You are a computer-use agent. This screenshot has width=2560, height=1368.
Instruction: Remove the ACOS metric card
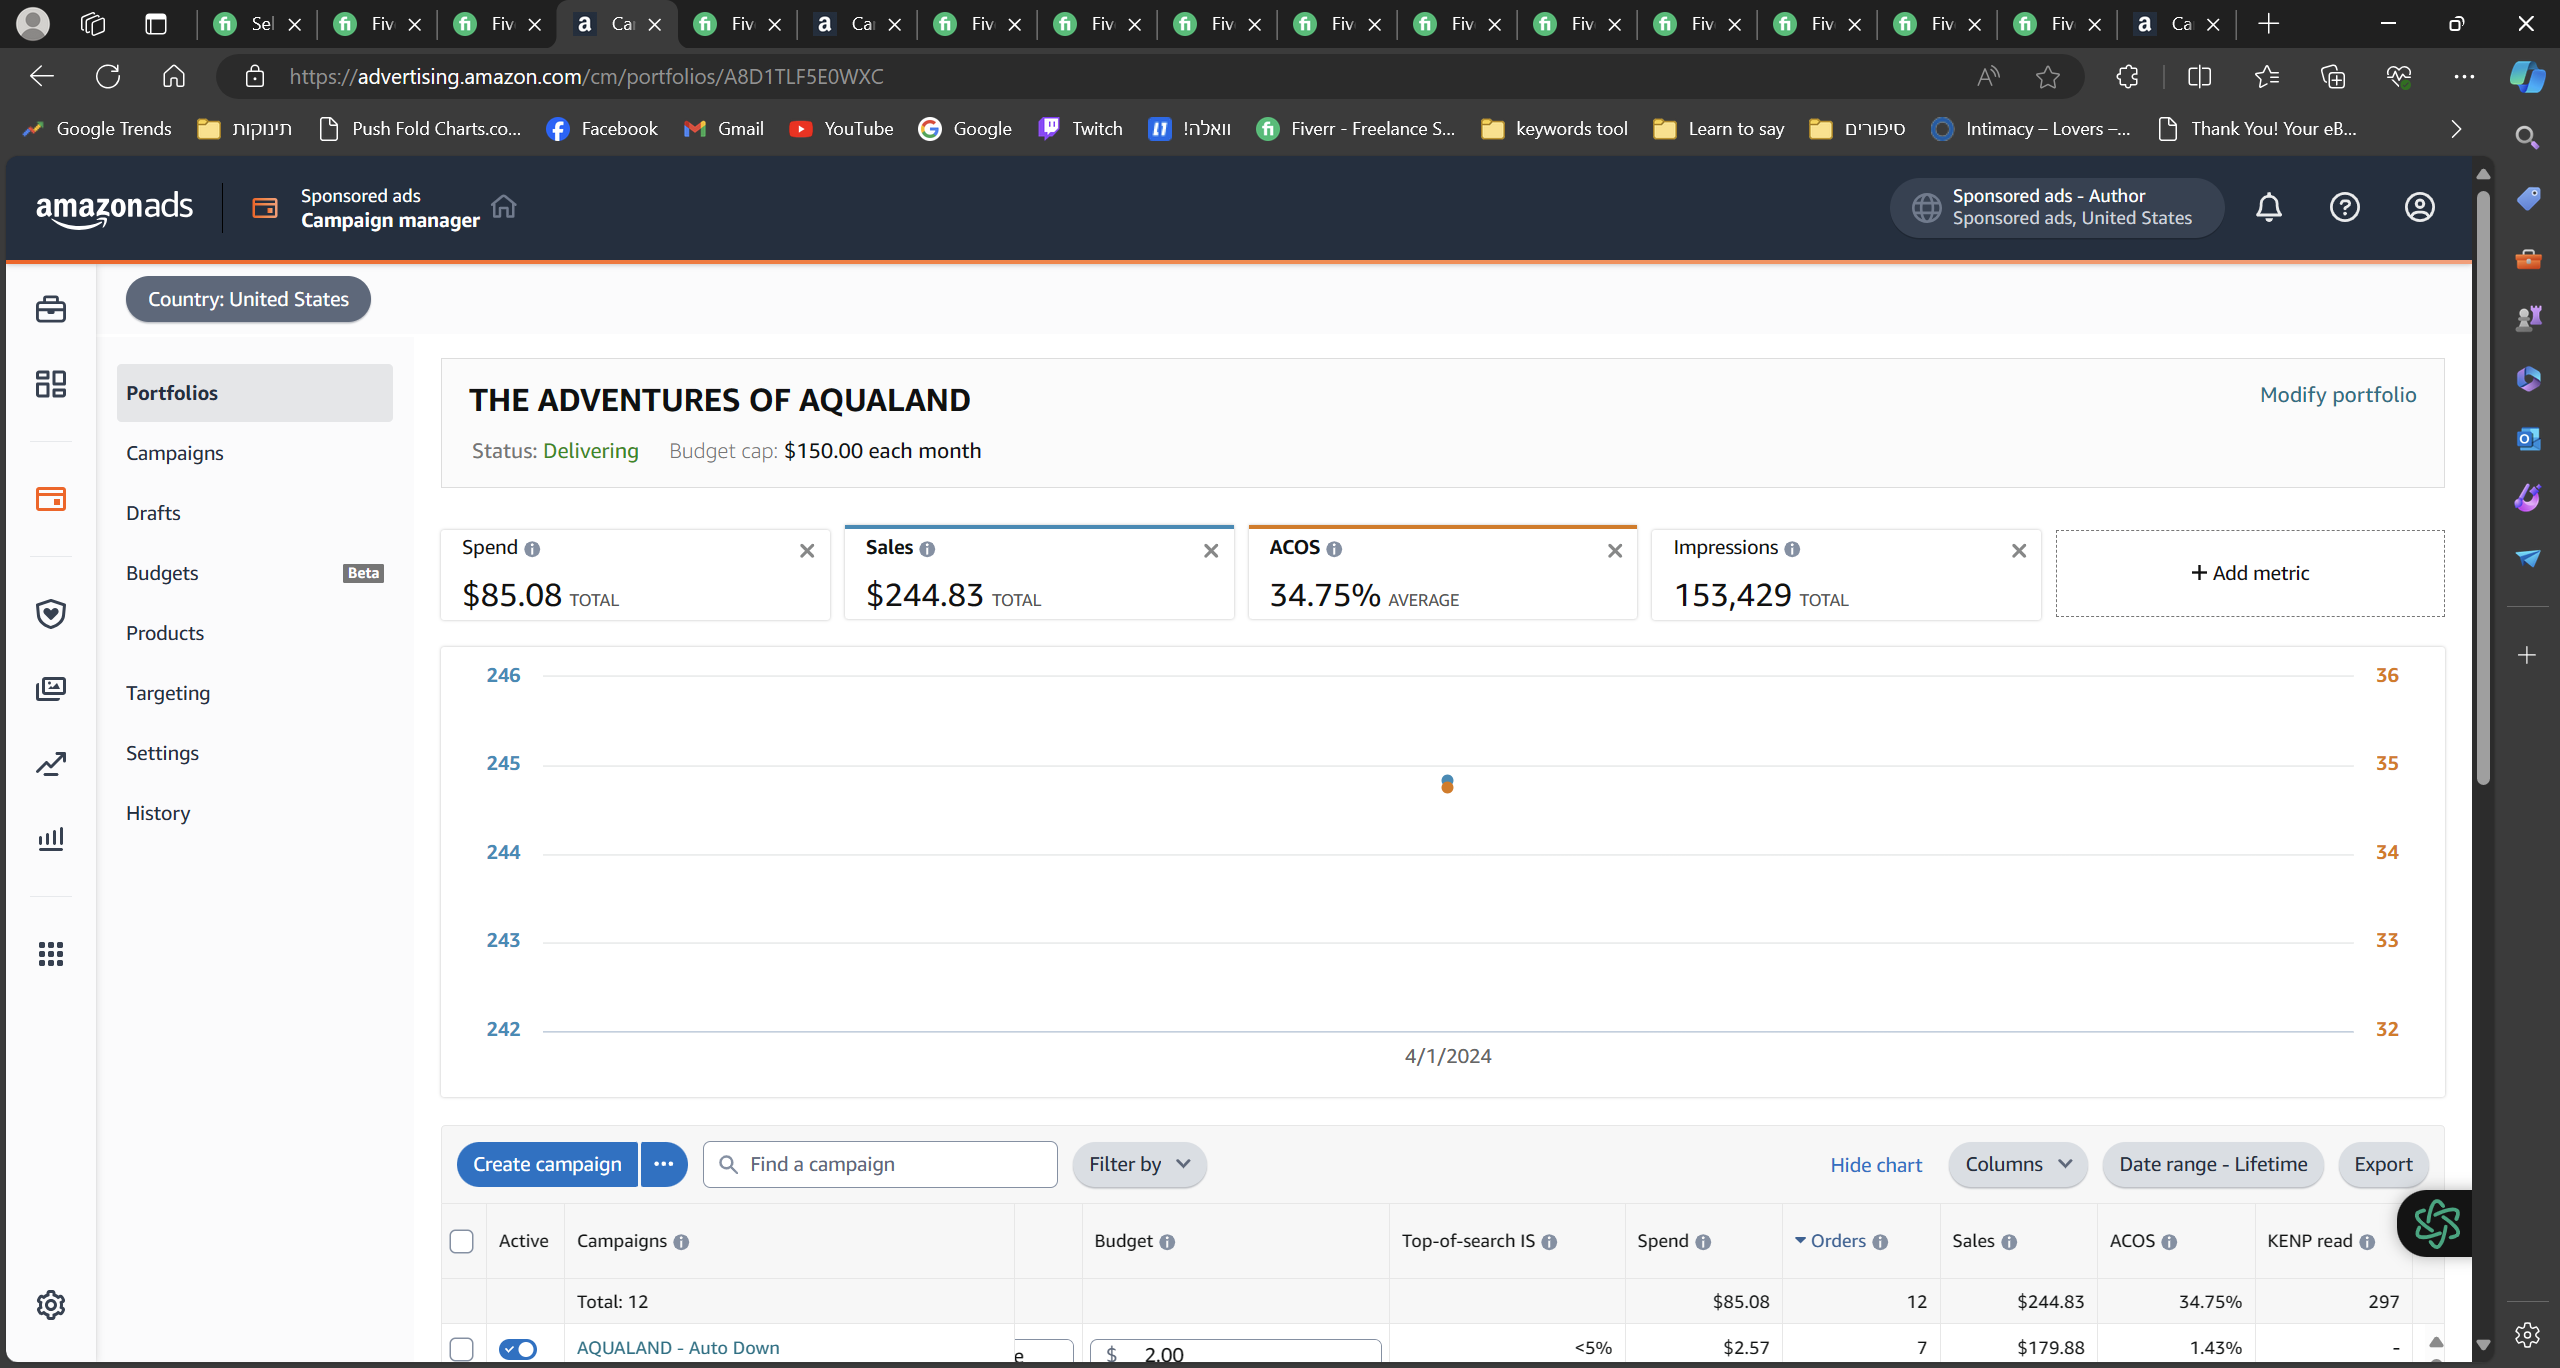[x=1615, y=551]
